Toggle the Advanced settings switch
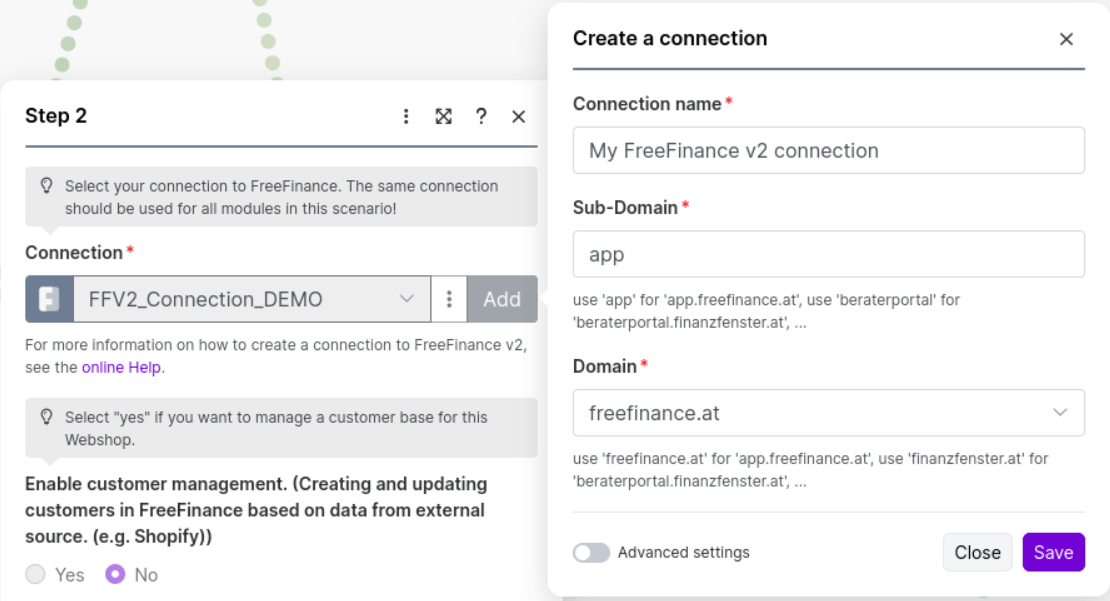 (591, 552)
